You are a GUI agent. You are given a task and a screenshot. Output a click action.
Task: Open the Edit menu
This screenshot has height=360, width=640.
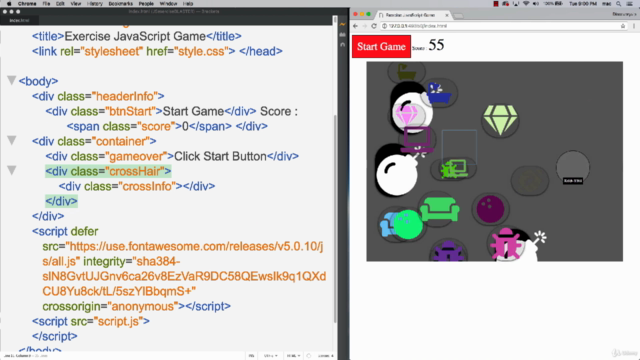tap(60, 4)
